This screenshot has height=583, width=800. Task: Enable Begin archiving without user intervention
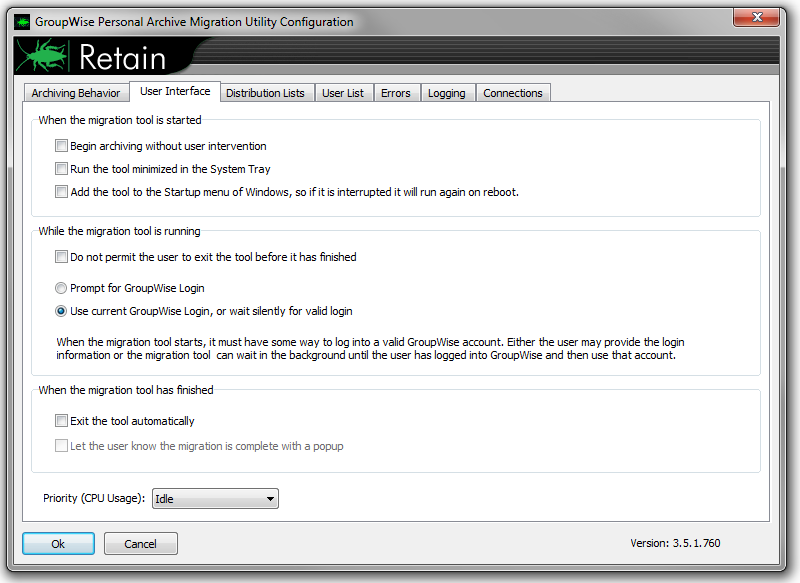coord(61,146)
